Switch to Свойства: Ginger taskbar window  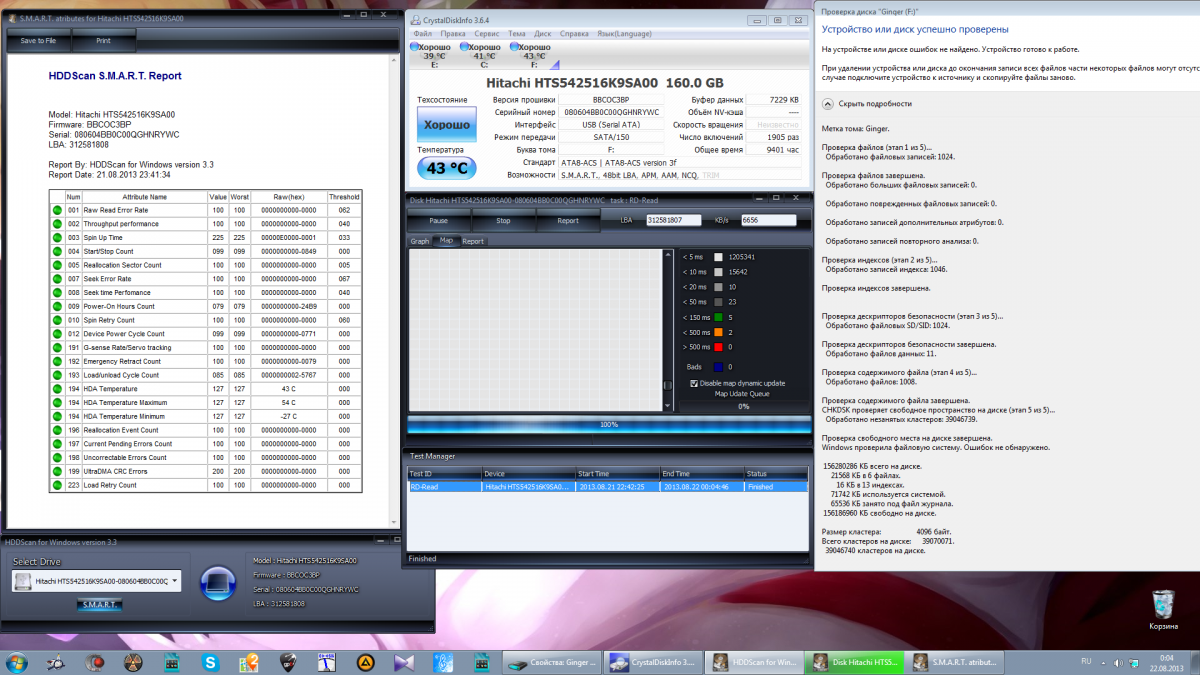tap(552, 662)
